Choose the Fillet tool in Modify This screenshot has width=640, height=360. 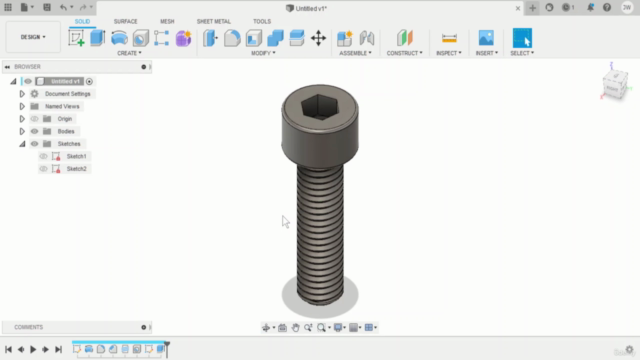[232, 38]
